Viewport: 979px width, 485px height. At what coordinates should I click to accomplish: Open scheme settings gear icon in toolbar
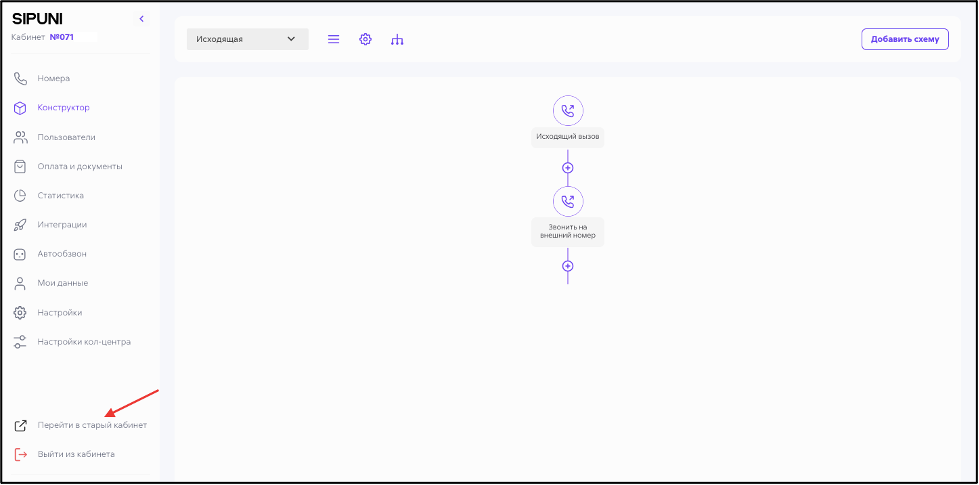tap(365, 39)
